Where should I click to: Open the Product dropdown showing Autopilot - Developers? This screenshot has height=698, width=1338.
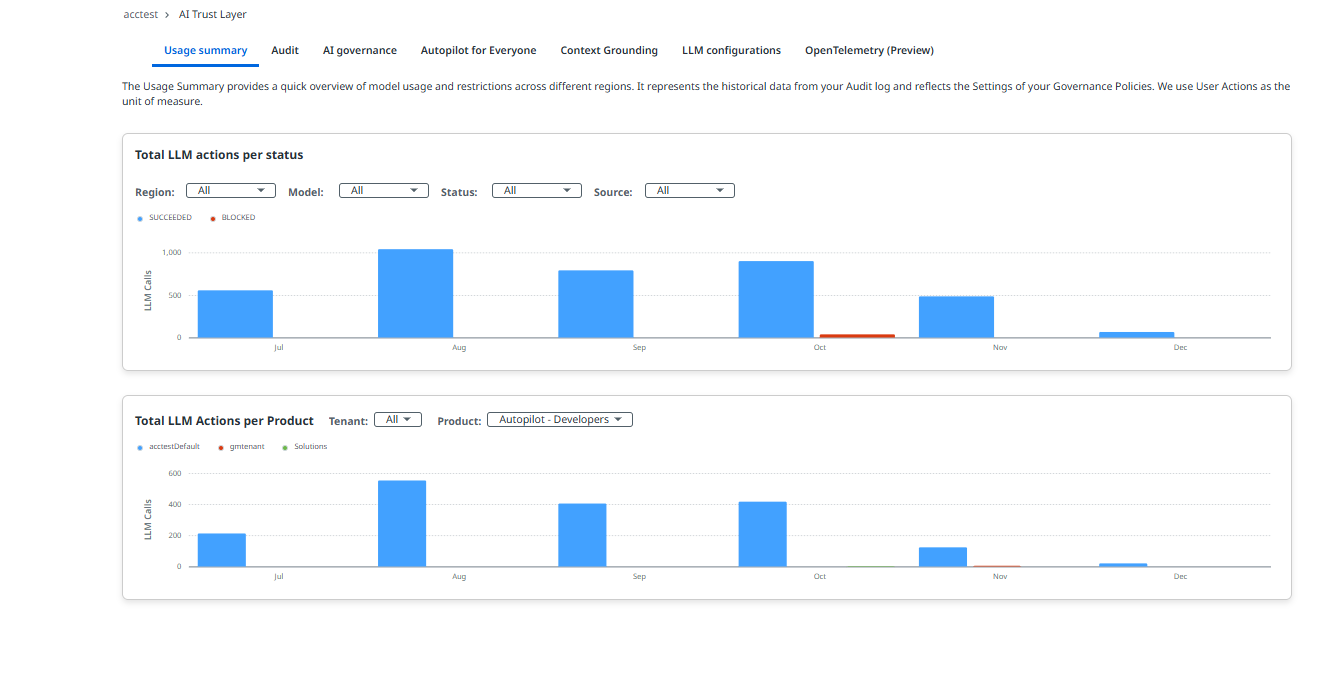(560, 420)
